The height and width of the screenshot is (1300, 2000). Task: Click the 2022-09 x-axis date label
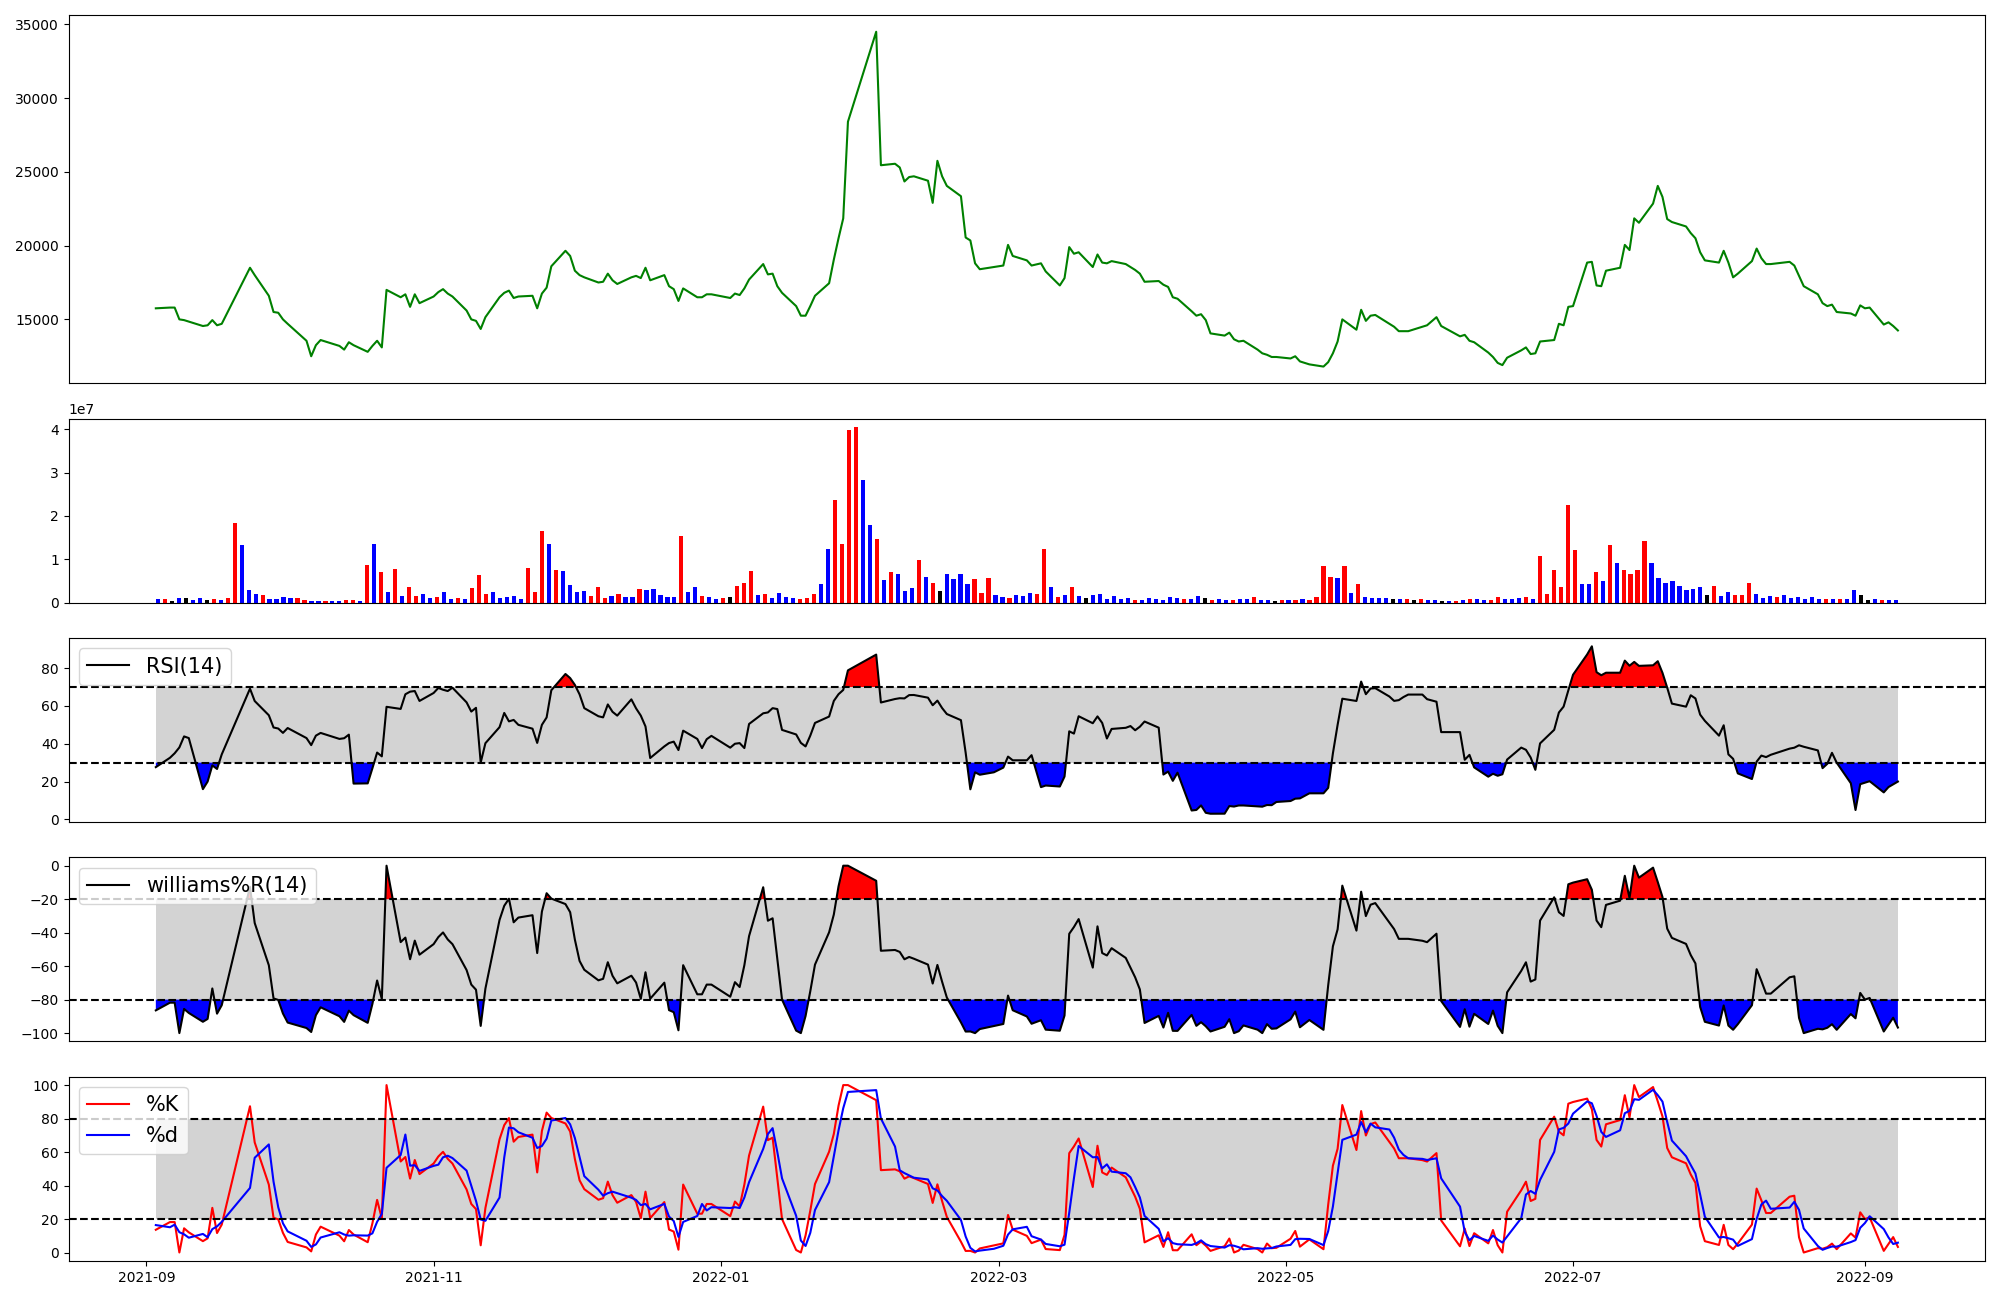(x=1864, y=1277)
